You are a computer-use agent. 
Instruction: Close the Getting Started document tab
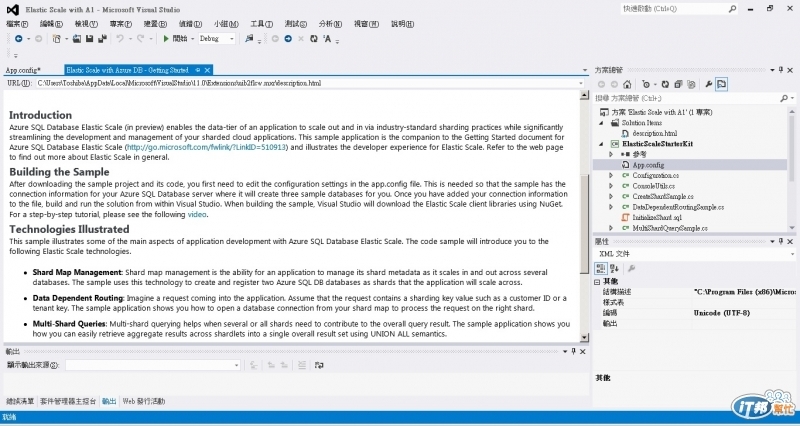[x=208, y=70]
